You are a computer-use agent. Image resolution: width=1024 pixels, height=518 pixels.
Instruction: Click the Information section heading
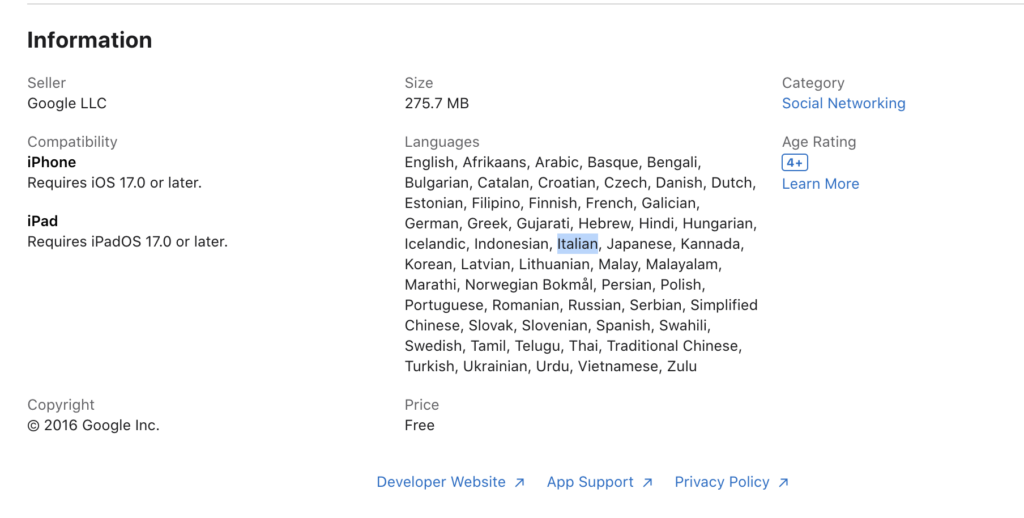click(x=89, y=40)
